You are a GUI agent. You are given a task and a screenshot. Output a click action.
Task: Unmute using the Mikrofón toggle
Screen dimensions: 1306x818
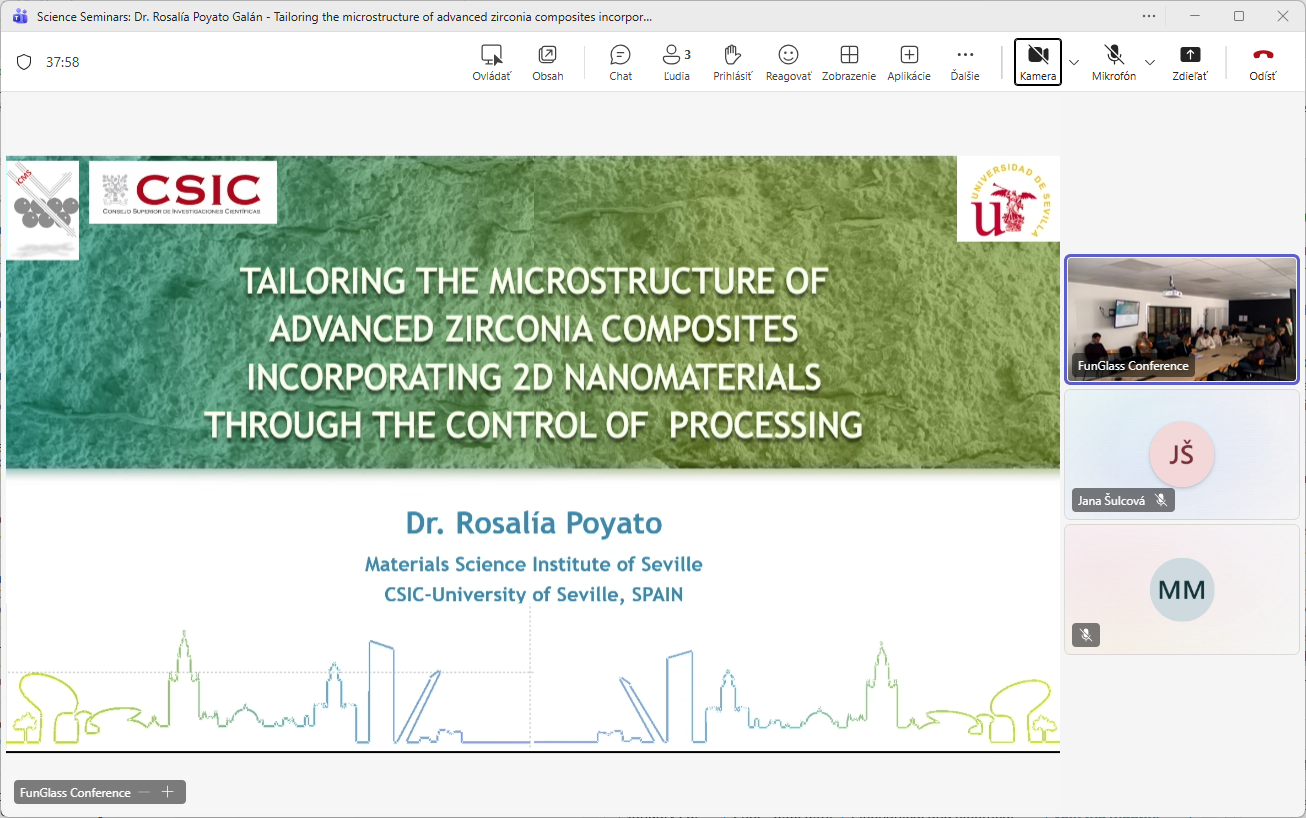point(1113,62)
